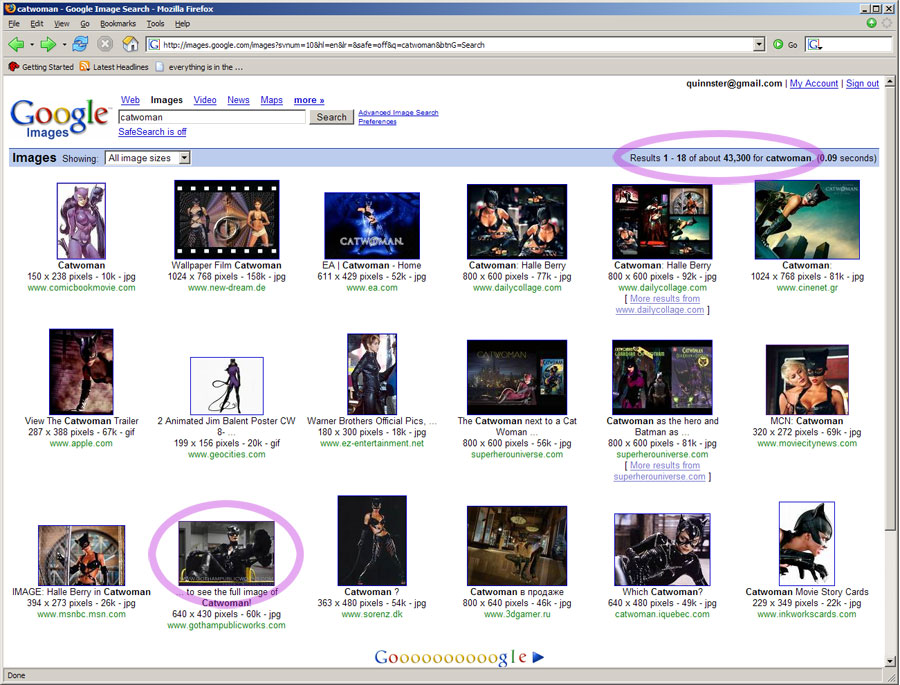Click the Back arrow button
900x685 pixels.
tap(16, 44)
